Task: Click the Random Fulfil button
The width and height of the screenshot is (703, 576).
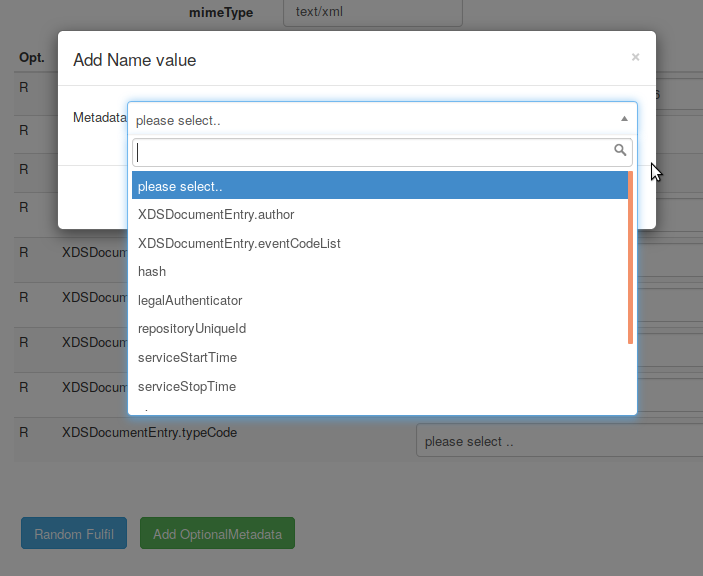Action: click(x=74, y=534)
